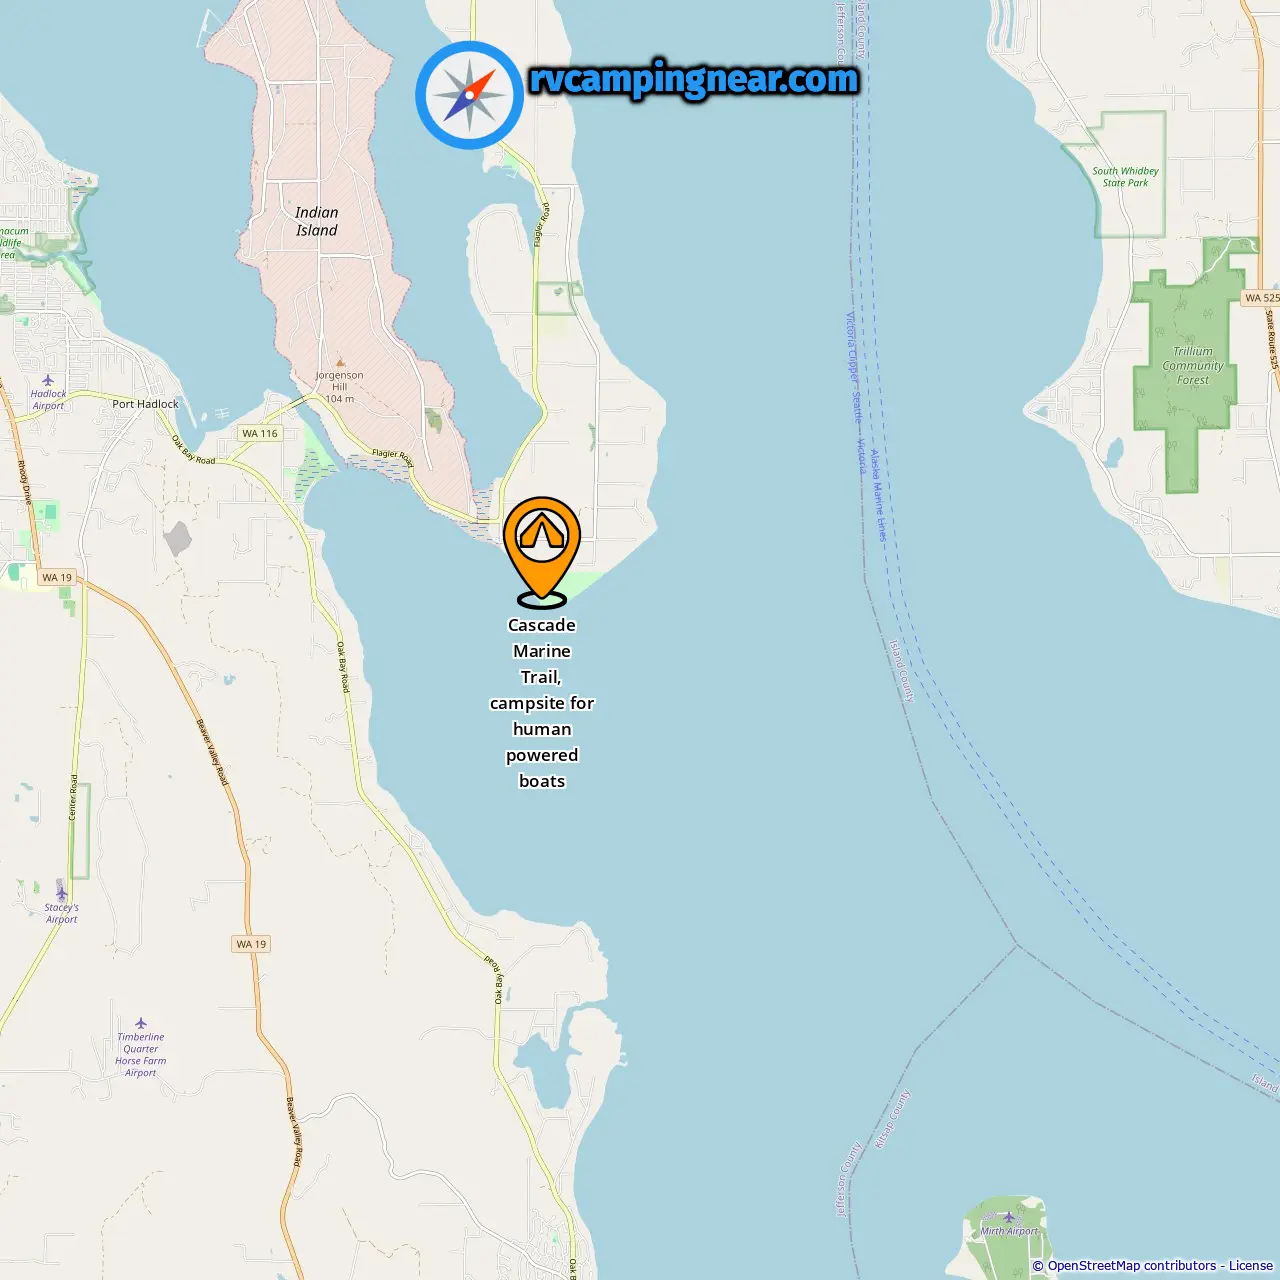Image resolution: width=1280 pixels, height=1280 pixels.
Task: Open the rvcampingnear.com site title
Action: point(694,79)
